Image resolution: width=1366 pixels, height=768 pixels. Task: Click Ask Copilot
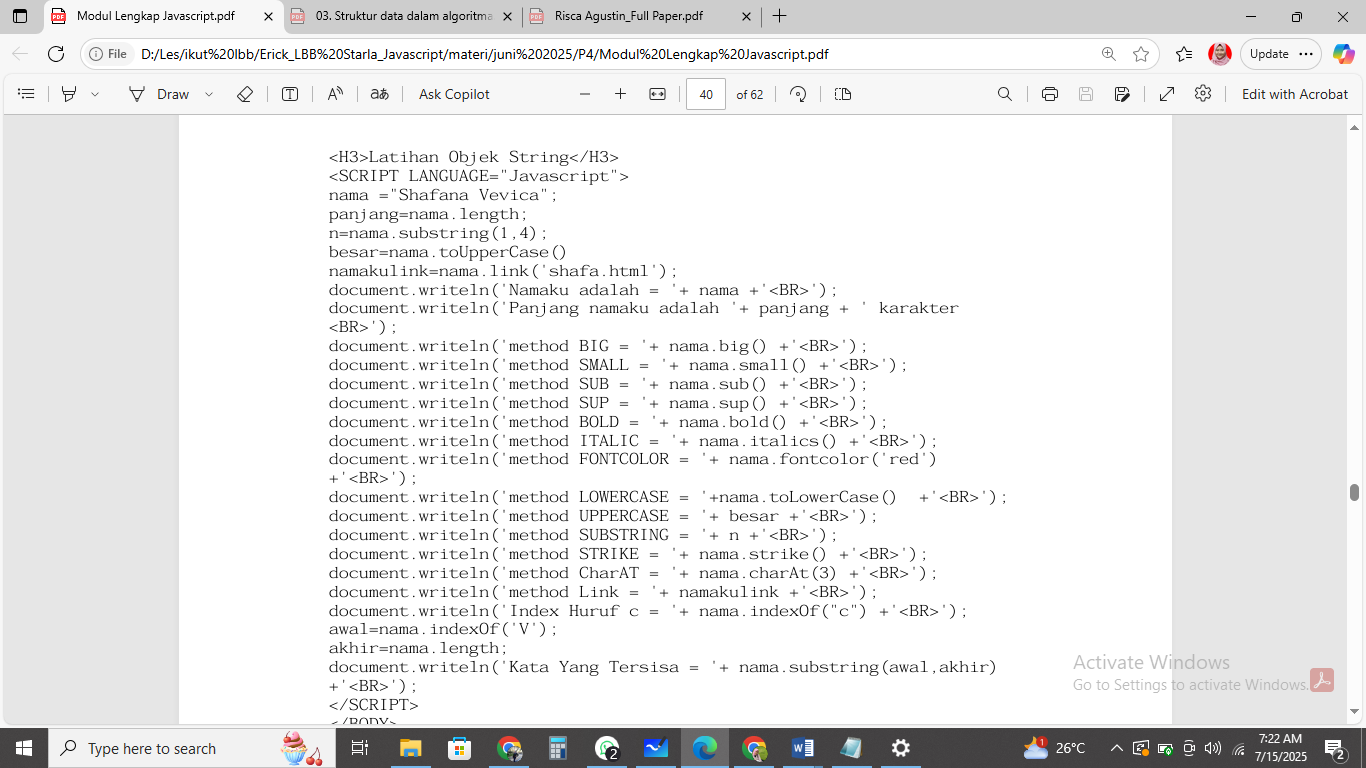pyautogui.click(x=454, y=94)
